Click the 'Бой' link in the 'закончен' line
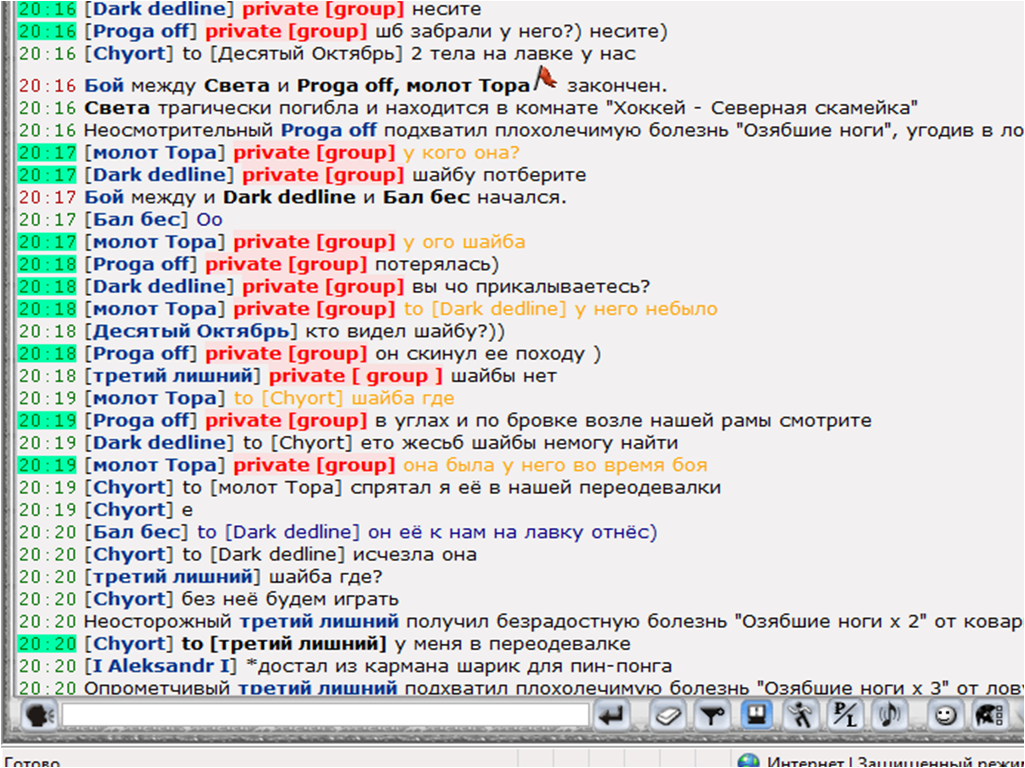Viewport: 1025px width, 768px height. click(104, 86)
